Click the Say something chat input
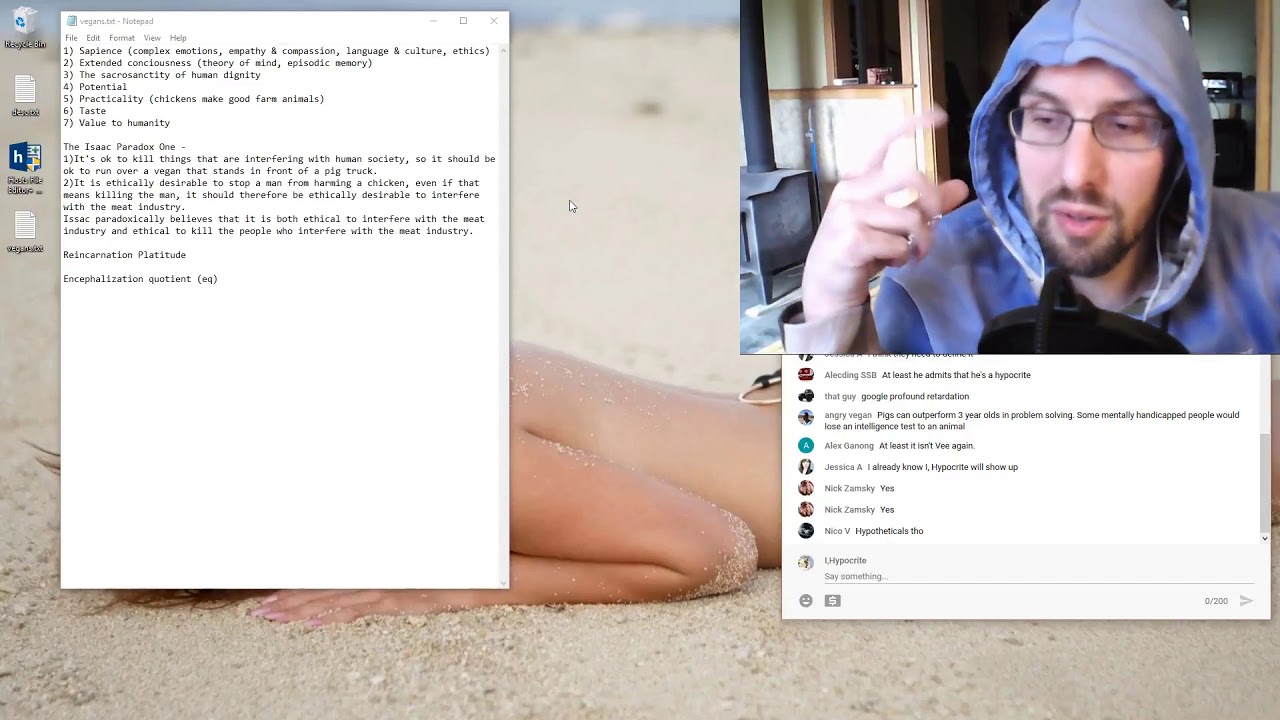The image size is (1280, 720). pyautogui.click(x=1038, y=577)
